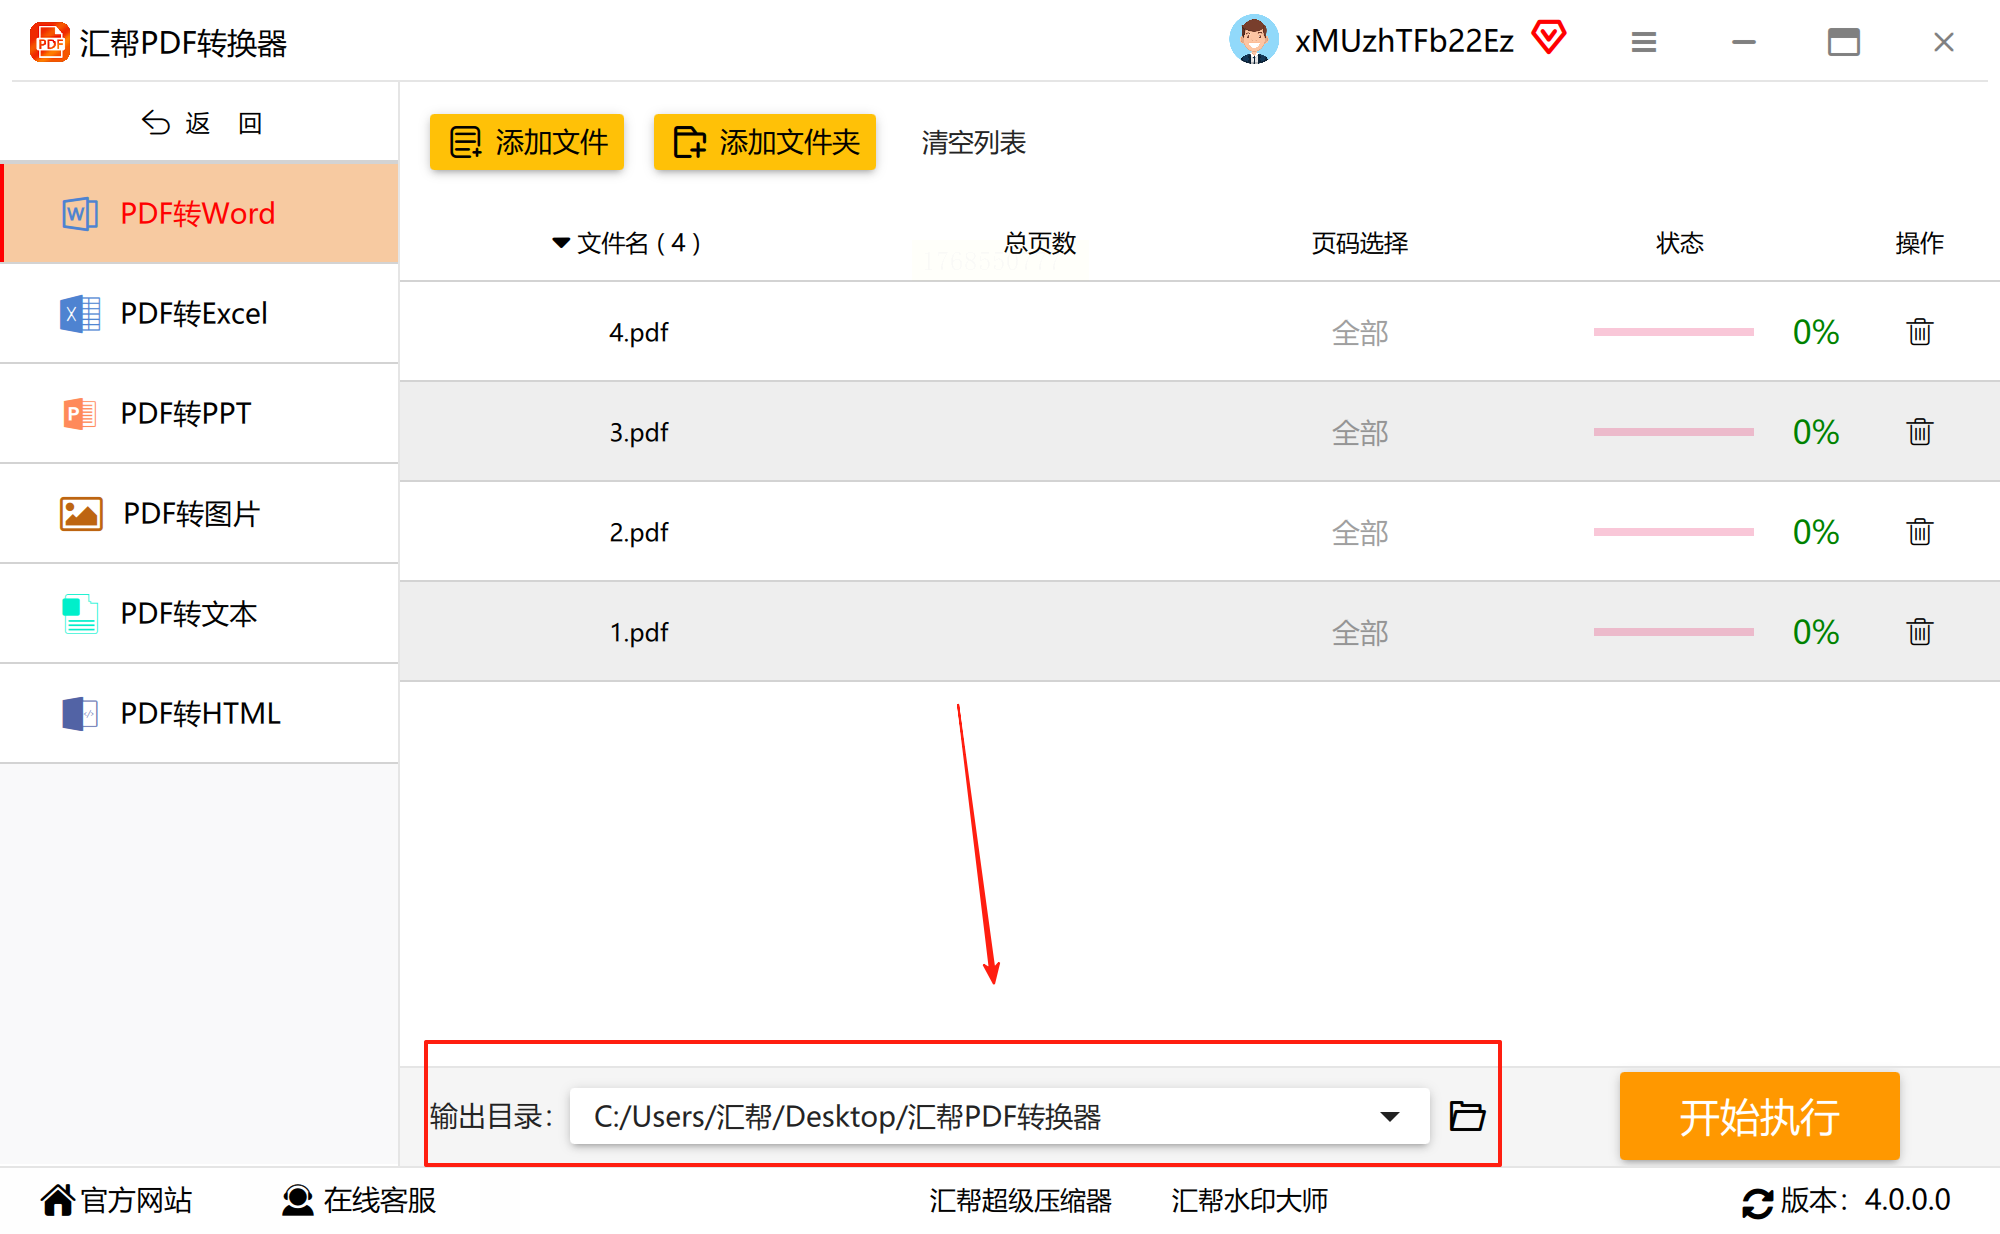Click the version refresh icon
The width and height of the screenshot is (2000, 1234).
1757,1202
